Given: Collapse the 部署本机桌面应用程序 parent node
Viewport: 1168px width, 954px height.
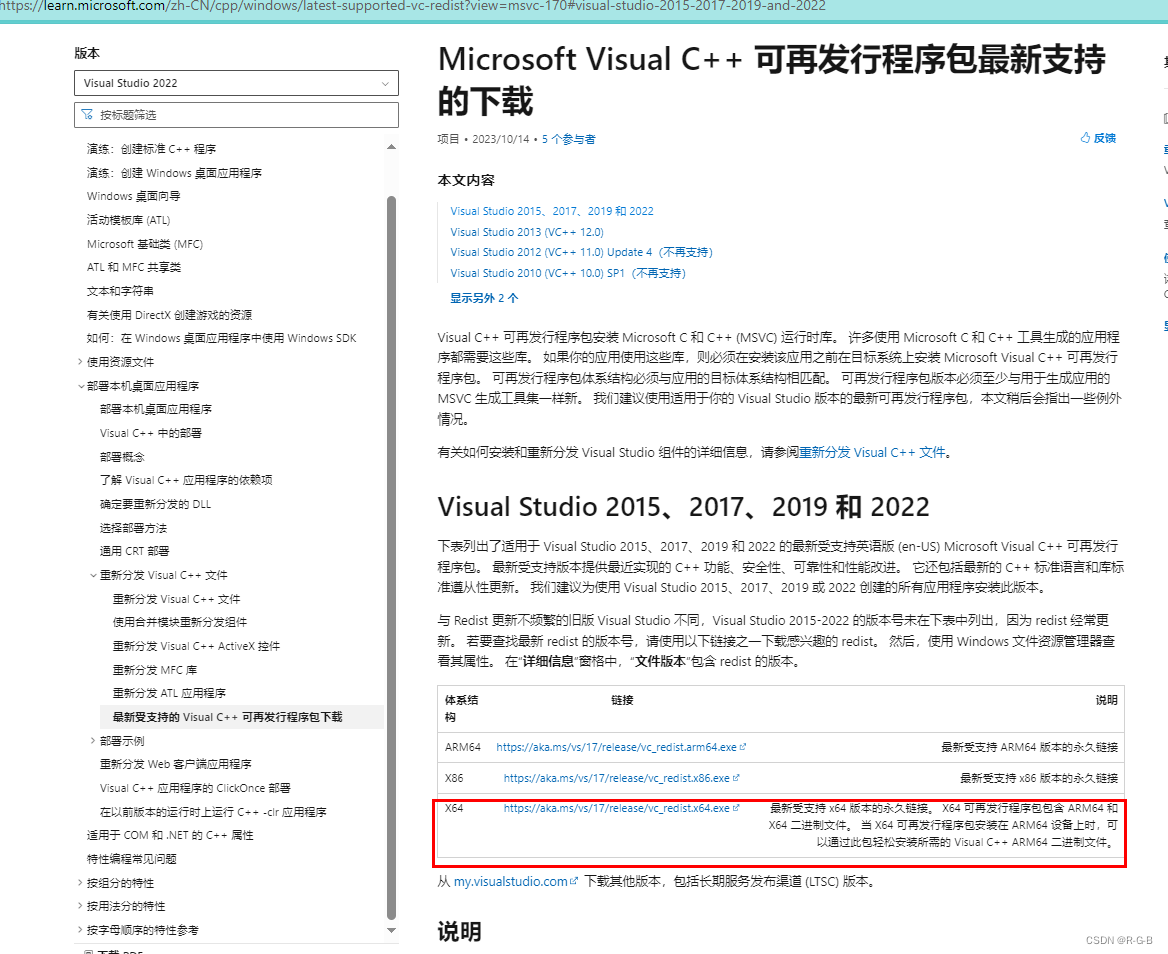Looking at the screenshot, I should click(x=80, y=386).
